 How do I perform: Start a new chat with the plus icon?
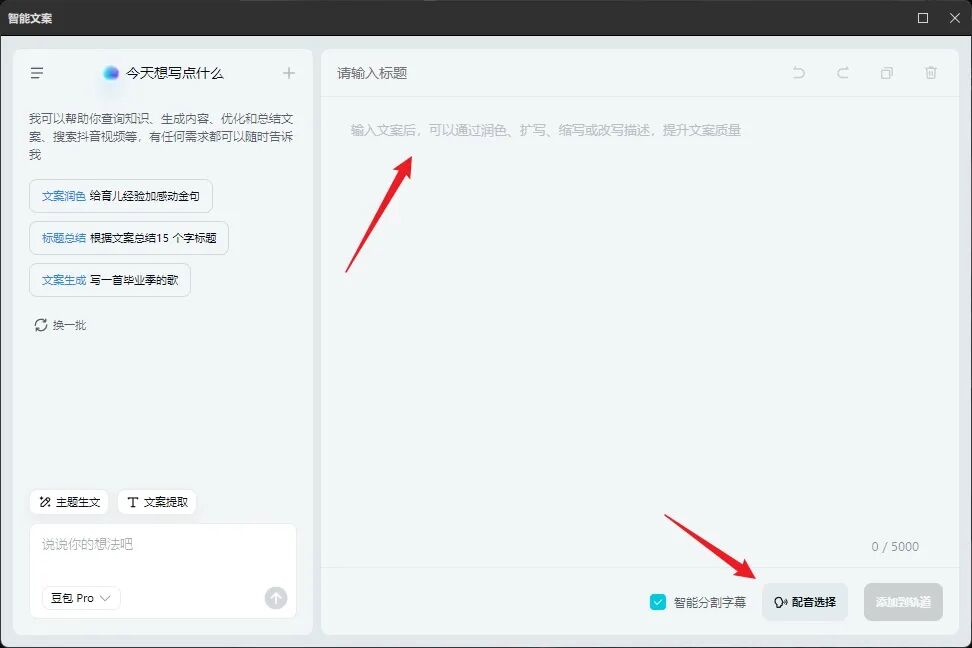pyautogui.click(x=288, y=72)
